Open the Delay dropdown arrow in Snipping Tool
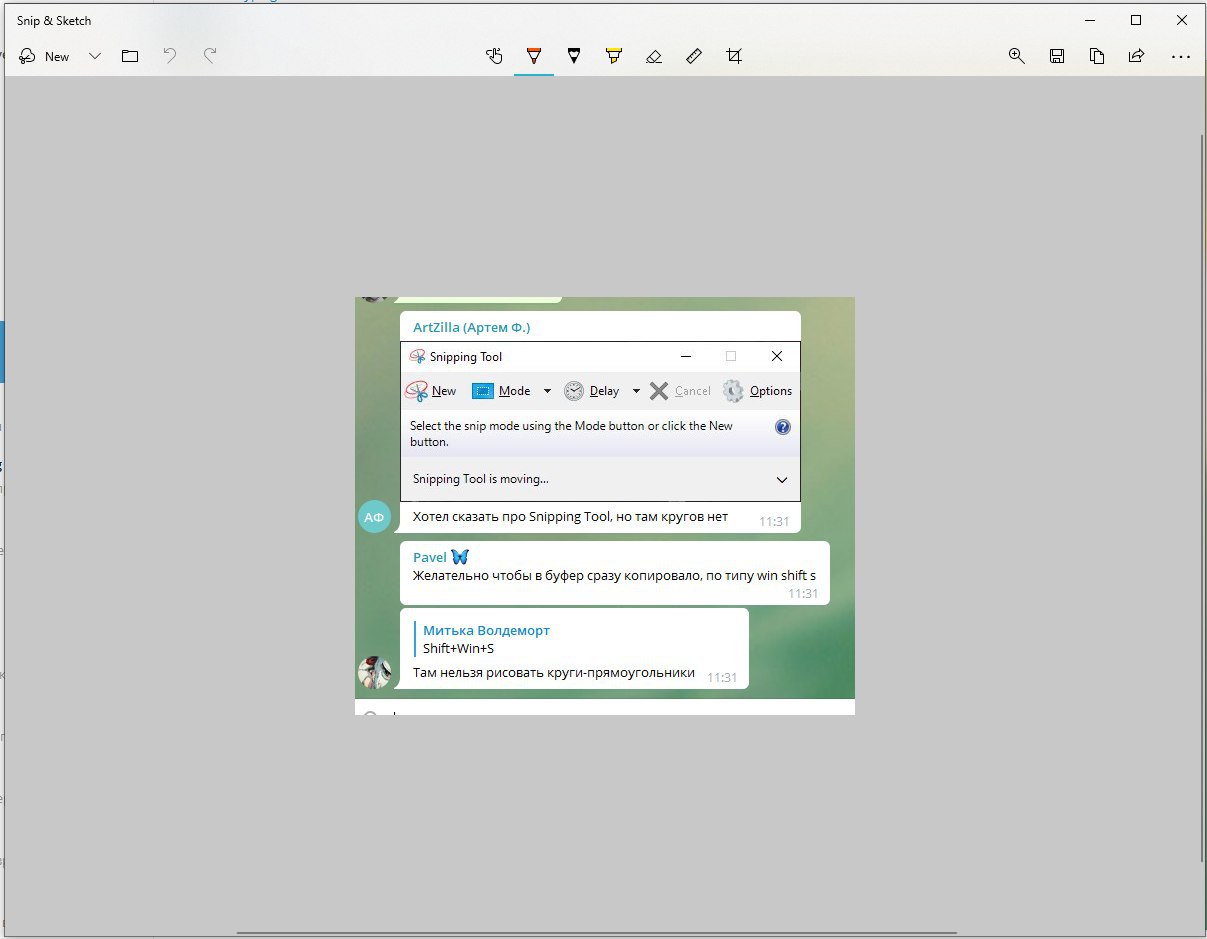 (636, 391)
